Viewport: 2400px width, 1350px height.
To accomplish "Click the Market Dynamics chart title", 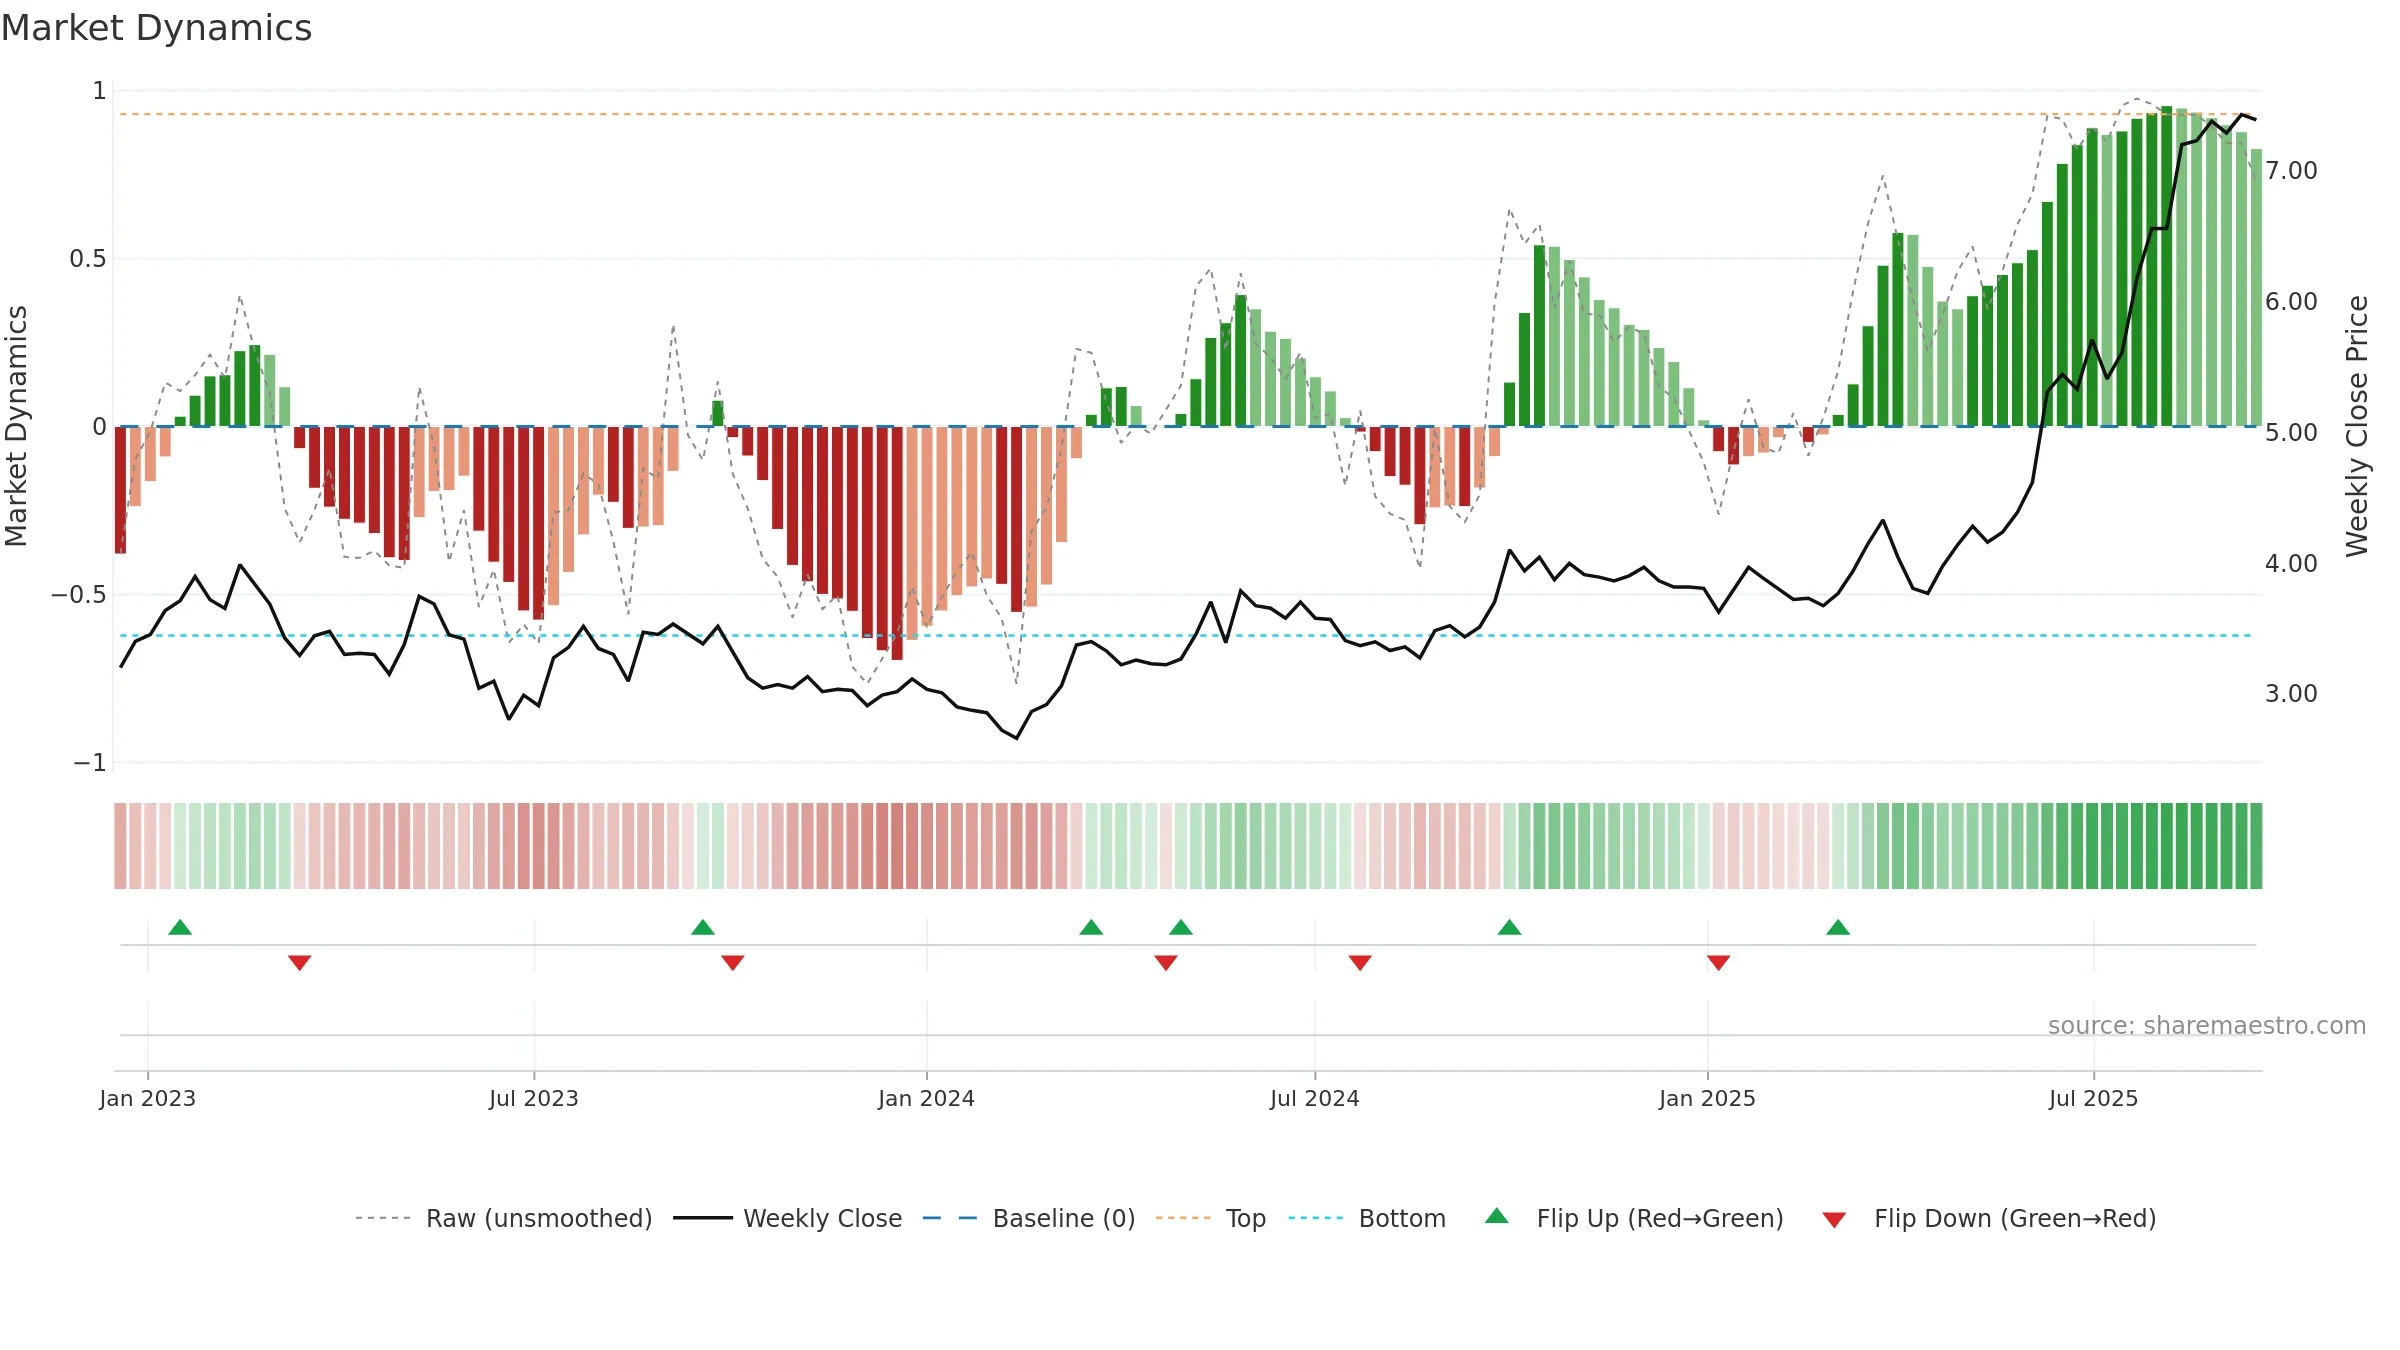I will 156,28.
